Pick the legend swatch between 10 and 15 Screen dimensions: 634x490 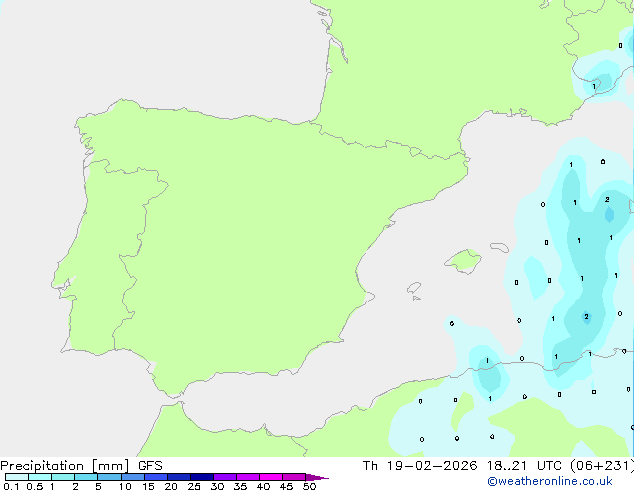pos(133,477)
